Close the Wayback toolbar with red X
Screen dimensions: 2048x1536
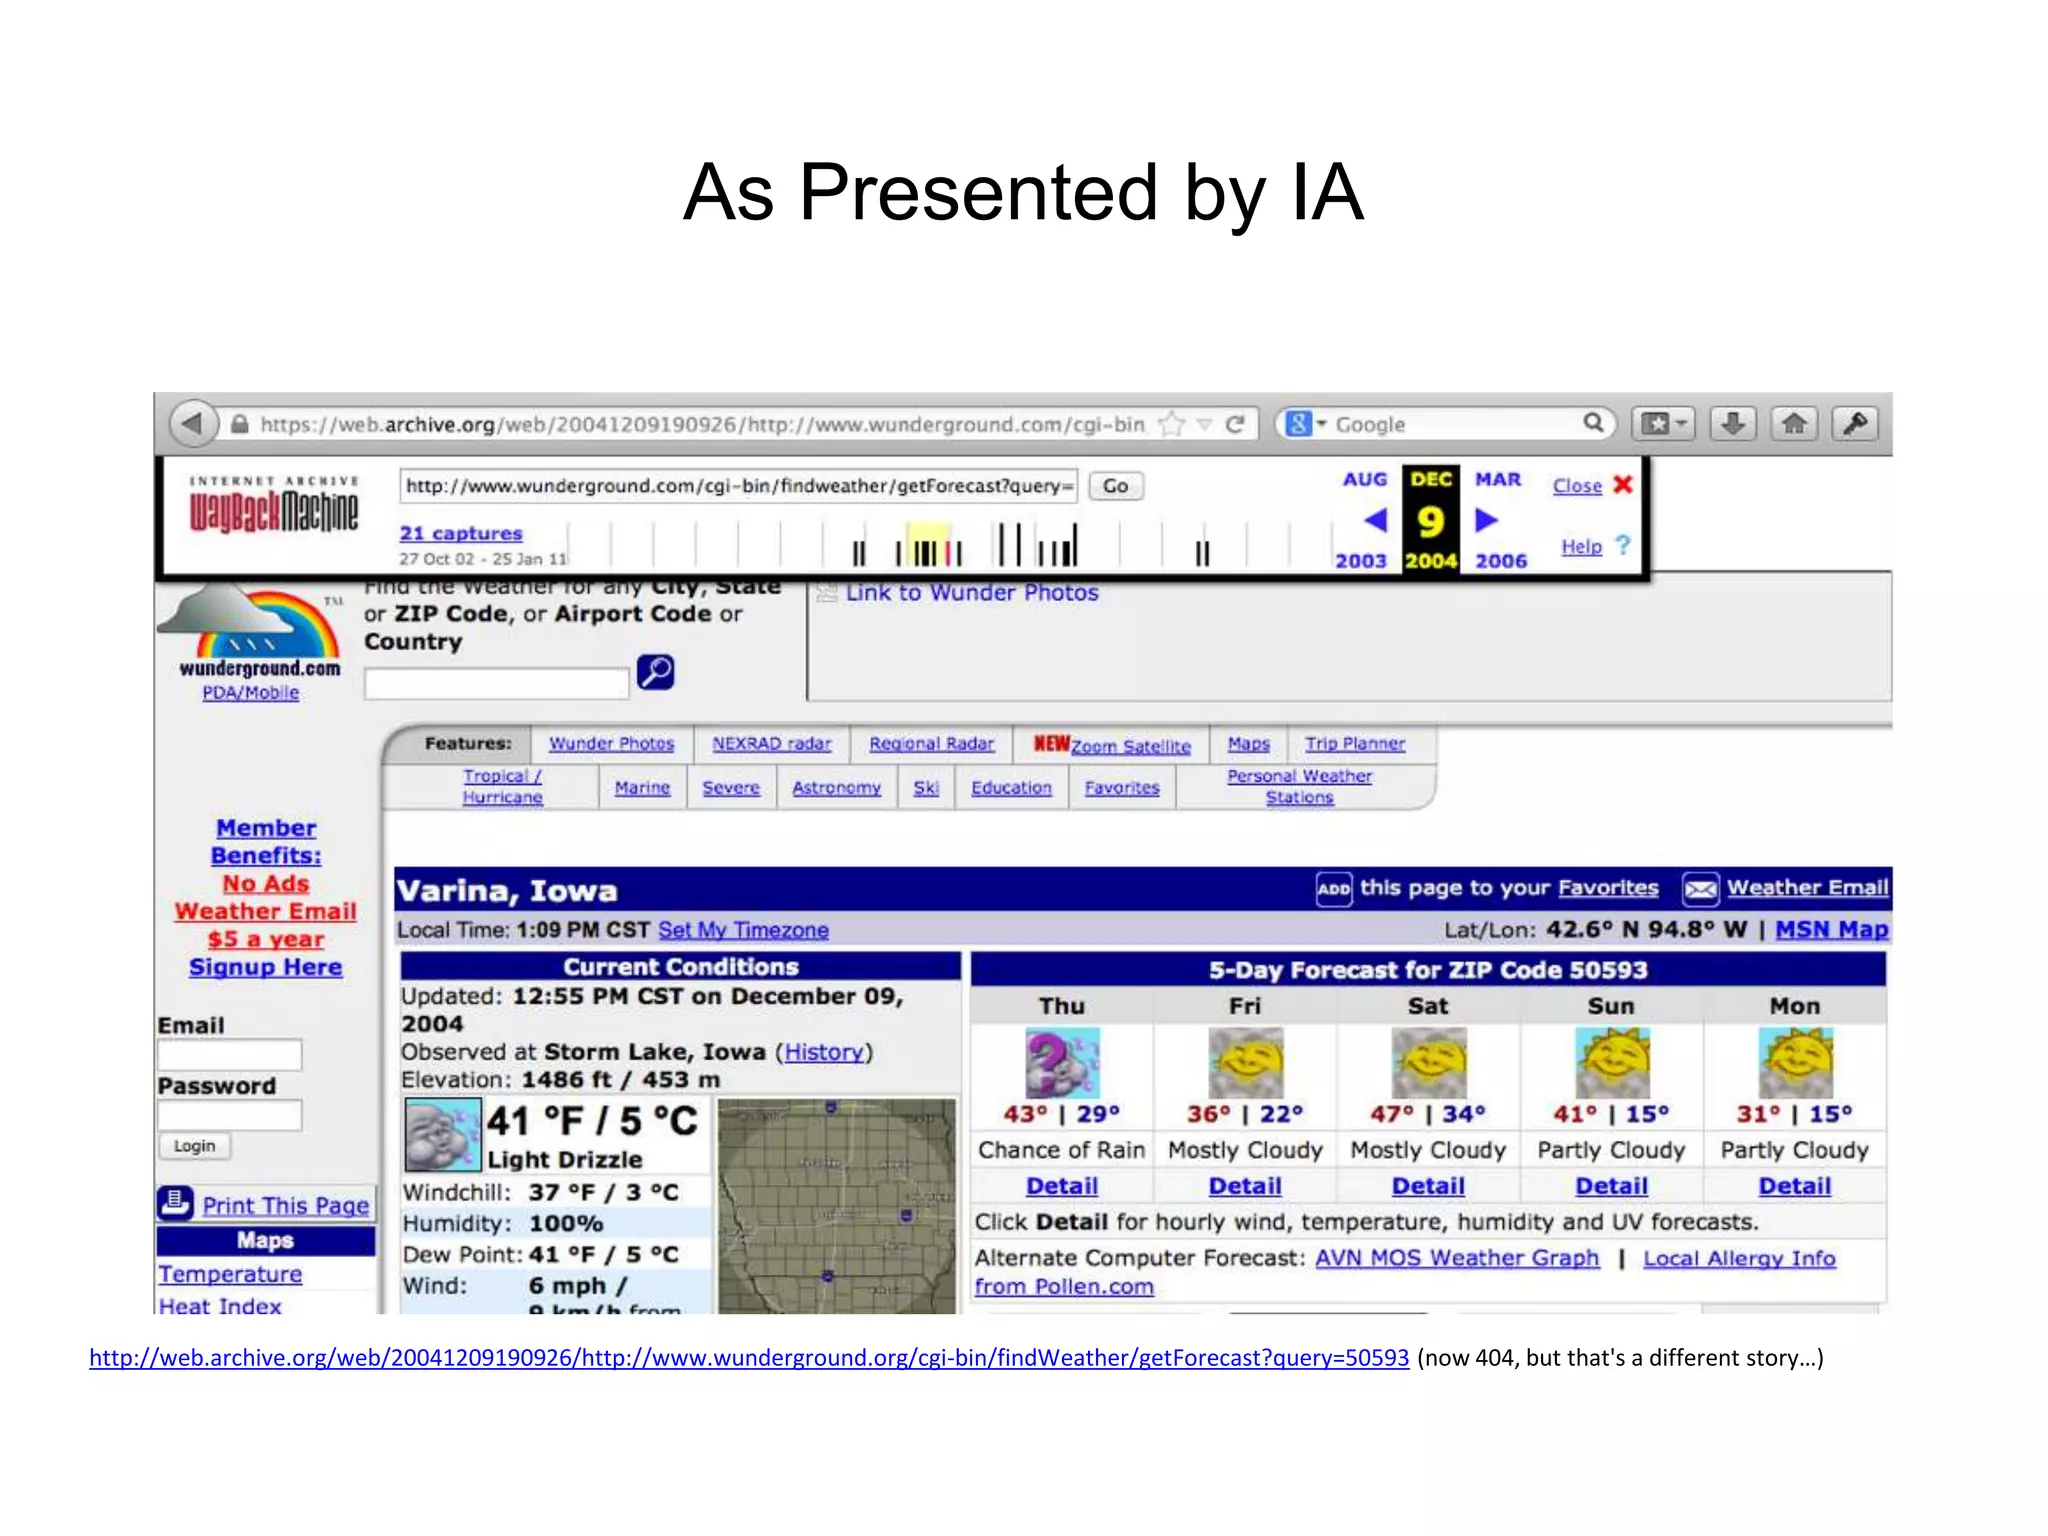[x=1623, y=485]
